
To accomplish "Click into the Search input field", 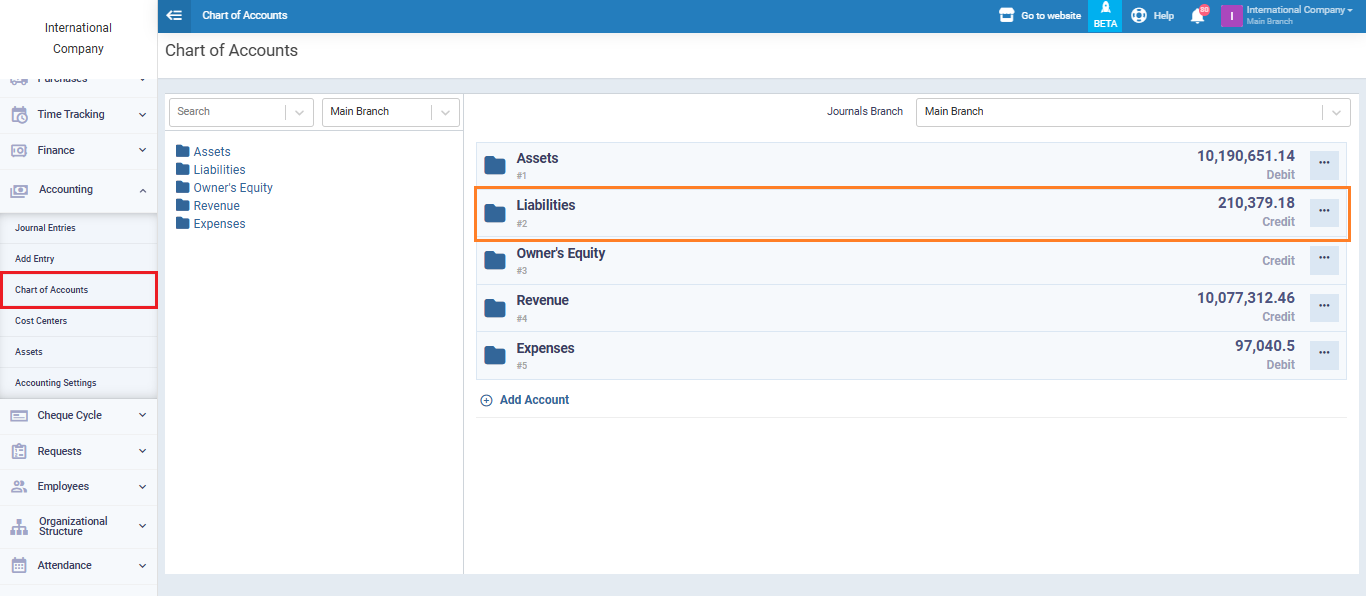I will 228,112.
